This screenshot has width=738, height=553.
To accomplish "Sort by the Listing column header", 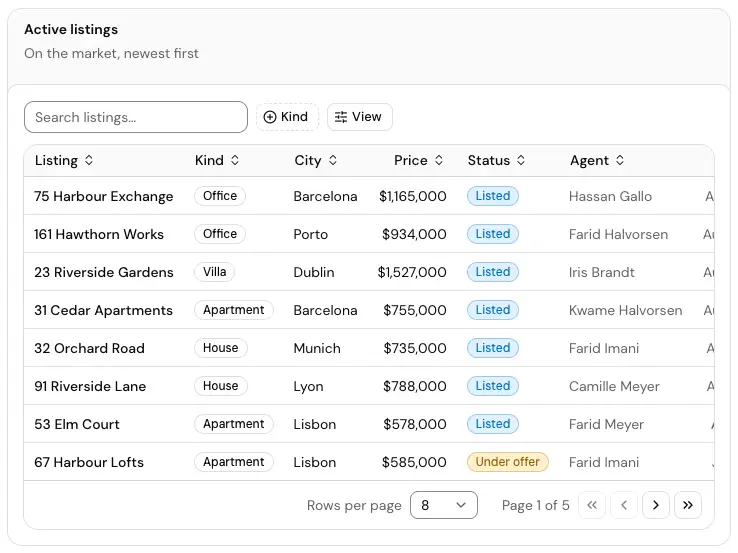I will tap(64, 160).
